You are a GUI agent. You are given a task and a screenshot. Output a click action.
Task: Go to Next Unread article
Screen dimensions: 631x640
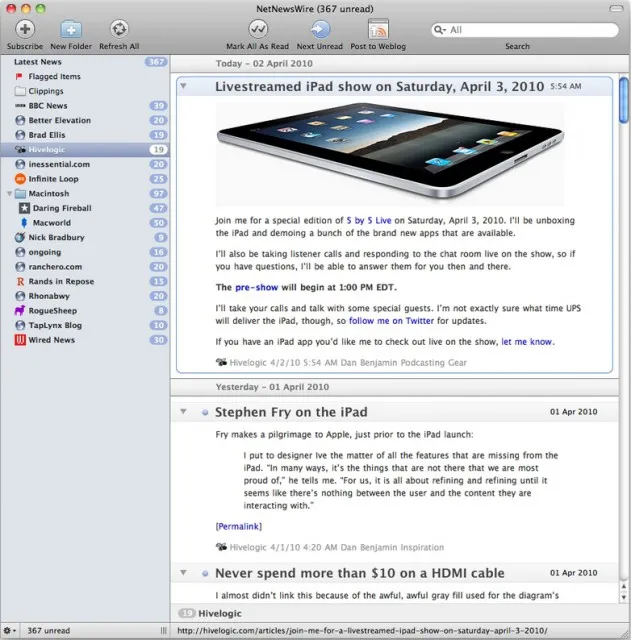coord(320,29)
